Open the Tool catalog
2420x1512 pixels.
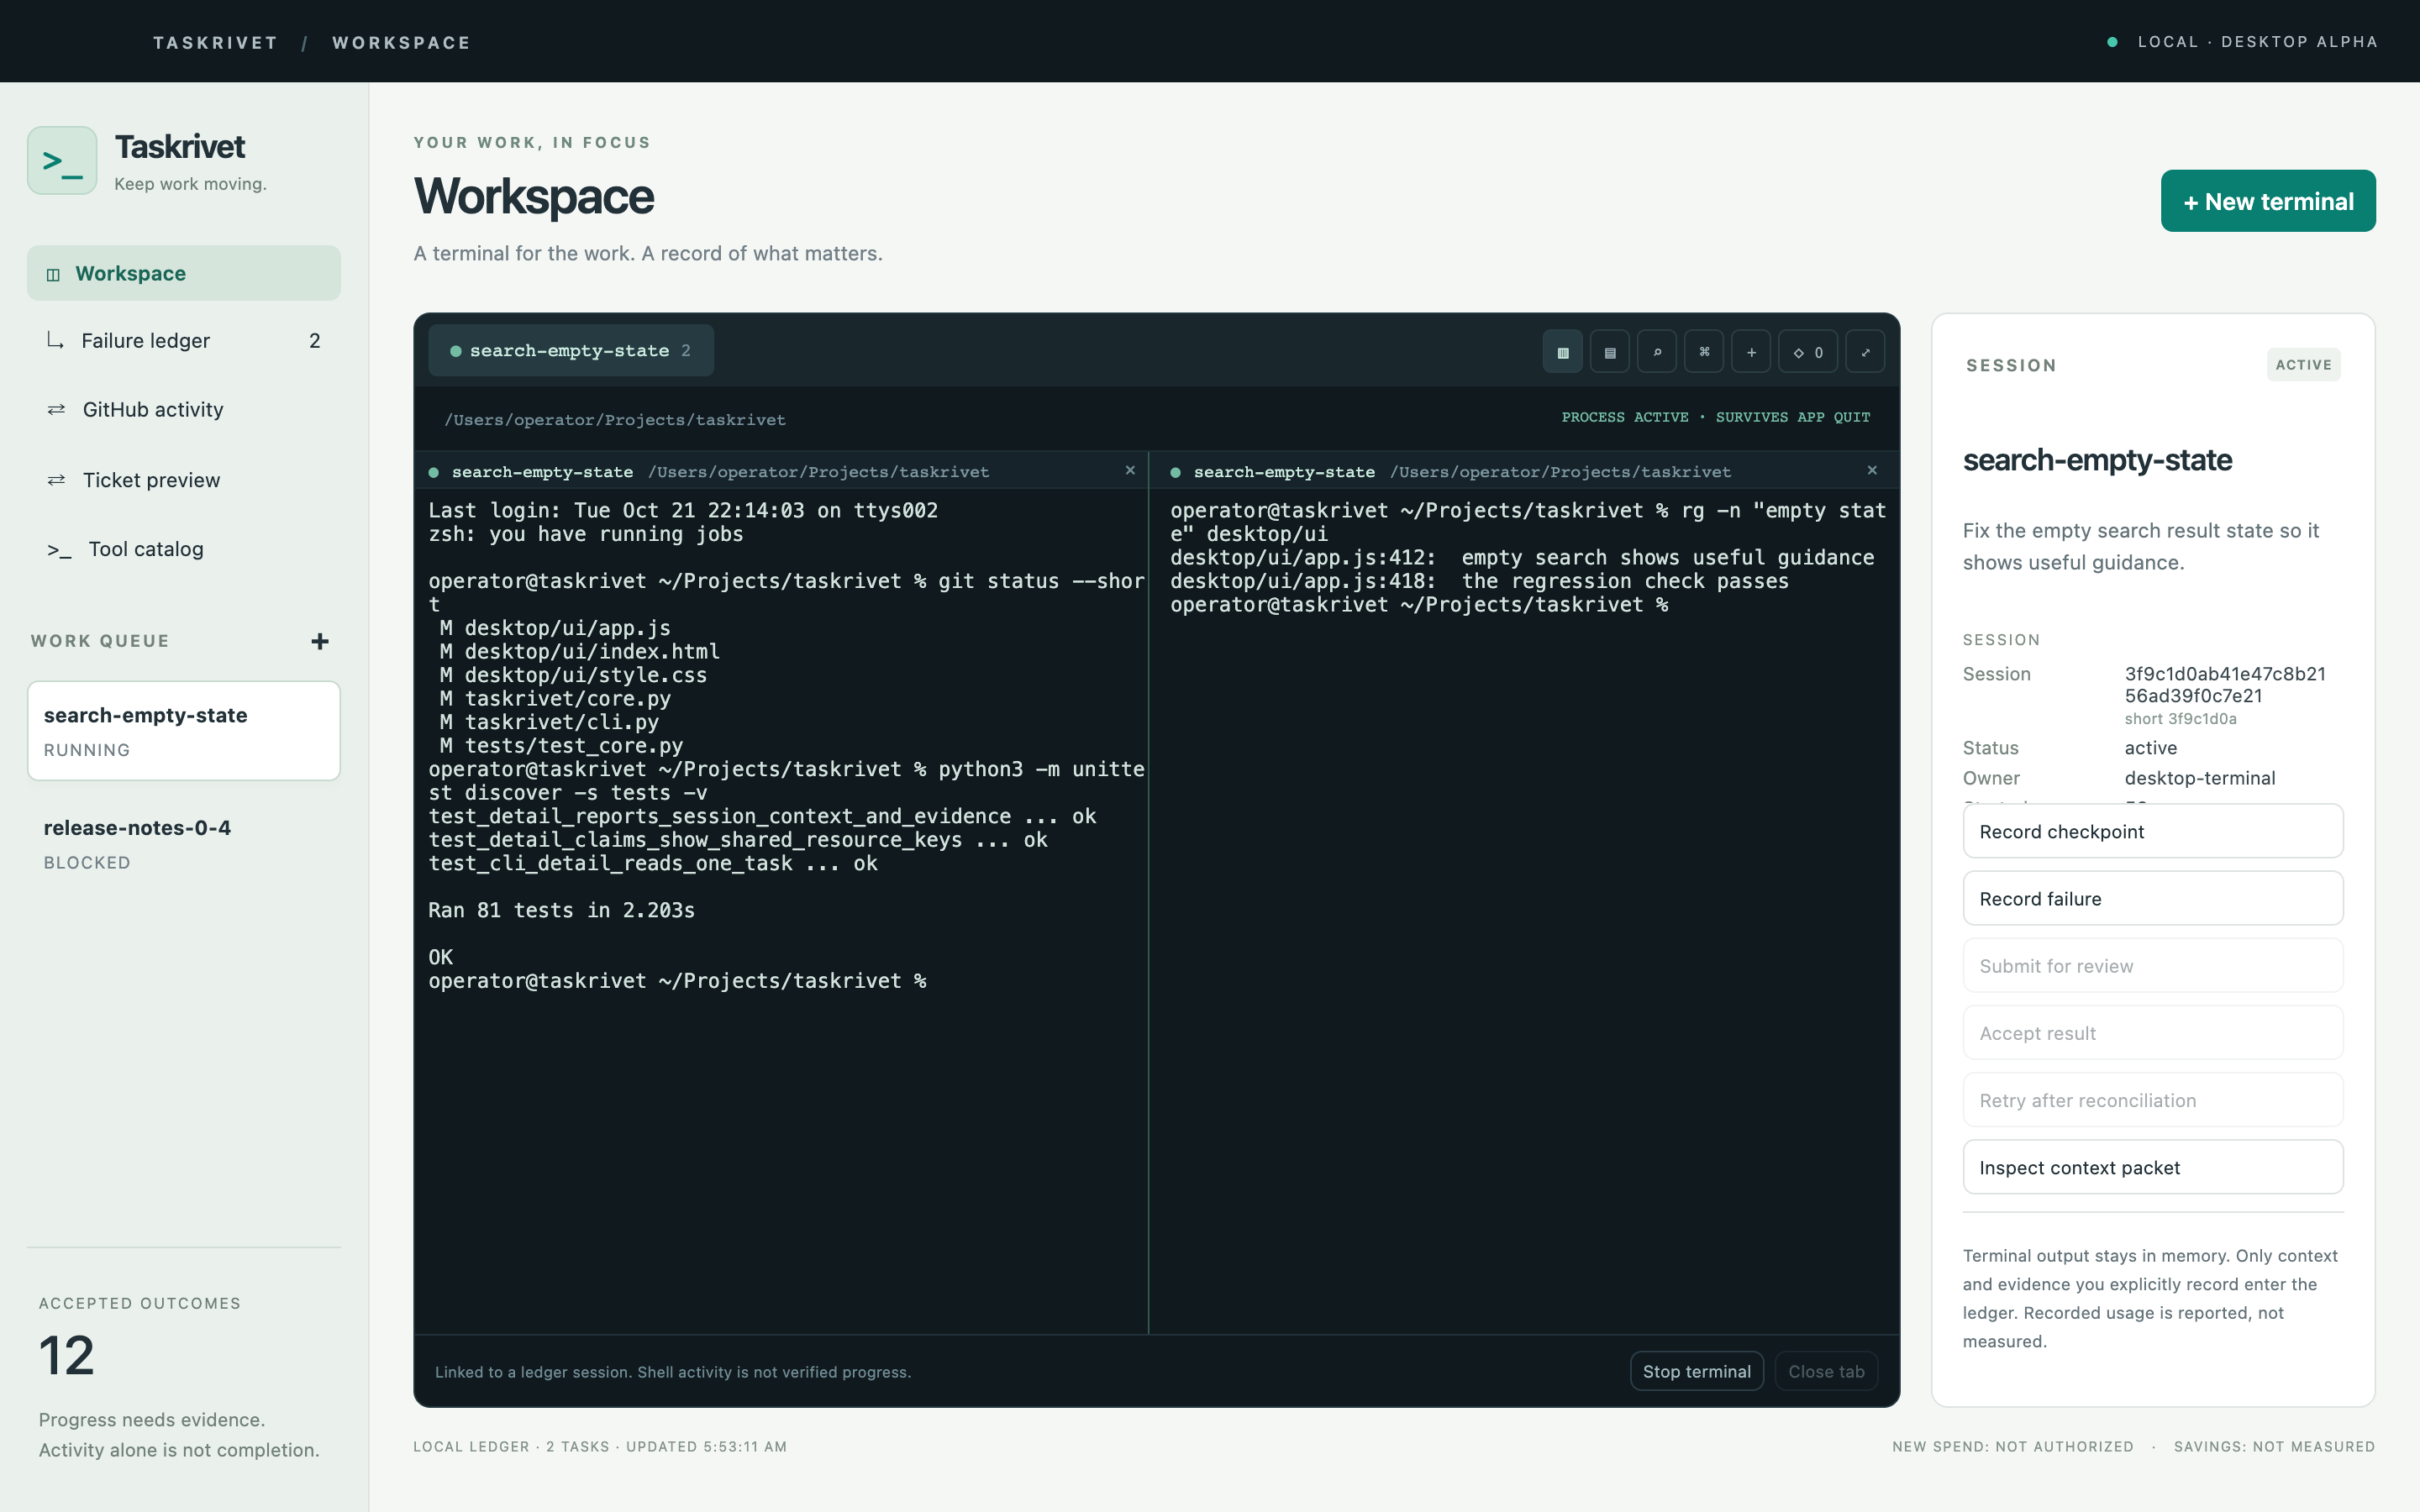pos(184,549)
